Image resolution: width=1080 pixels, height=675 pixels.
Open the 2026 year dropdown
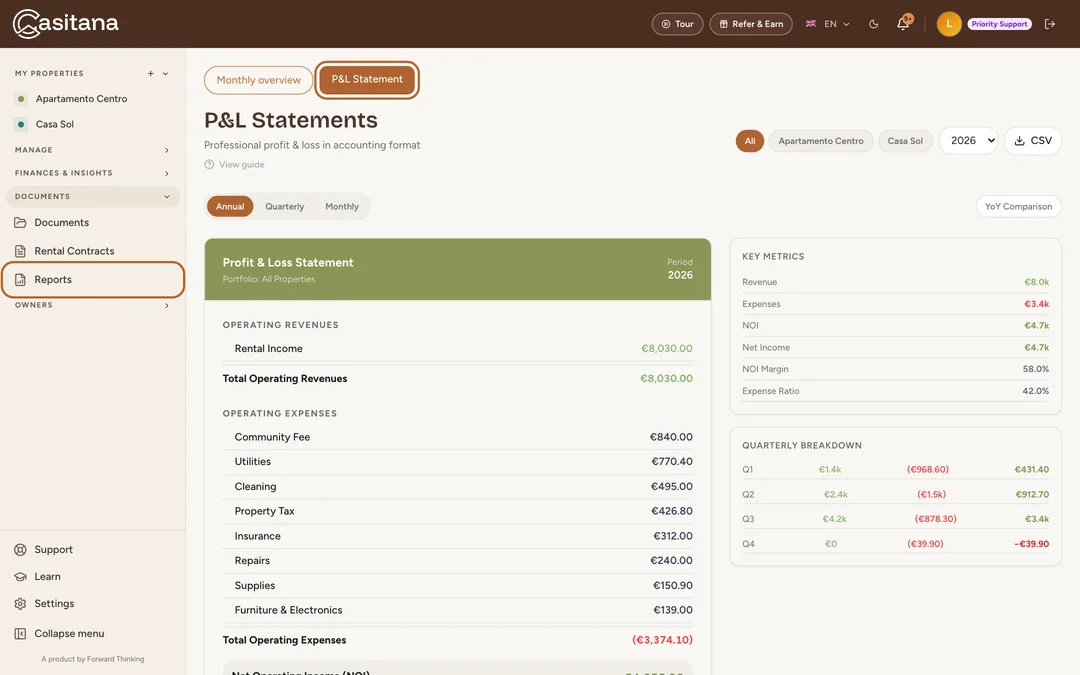(x=968, y=141)
